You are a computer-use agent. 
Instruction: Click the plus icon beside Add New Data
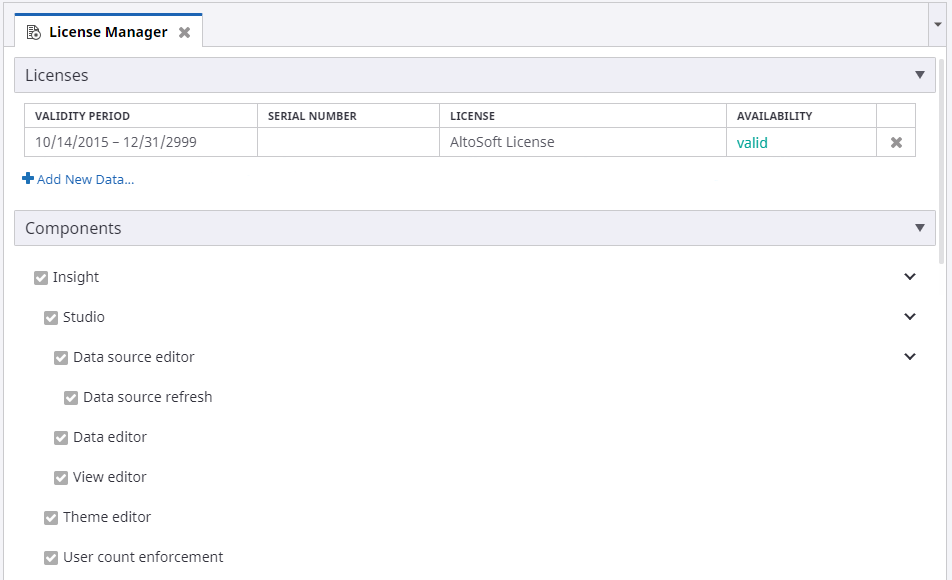(x=28, y=179)
